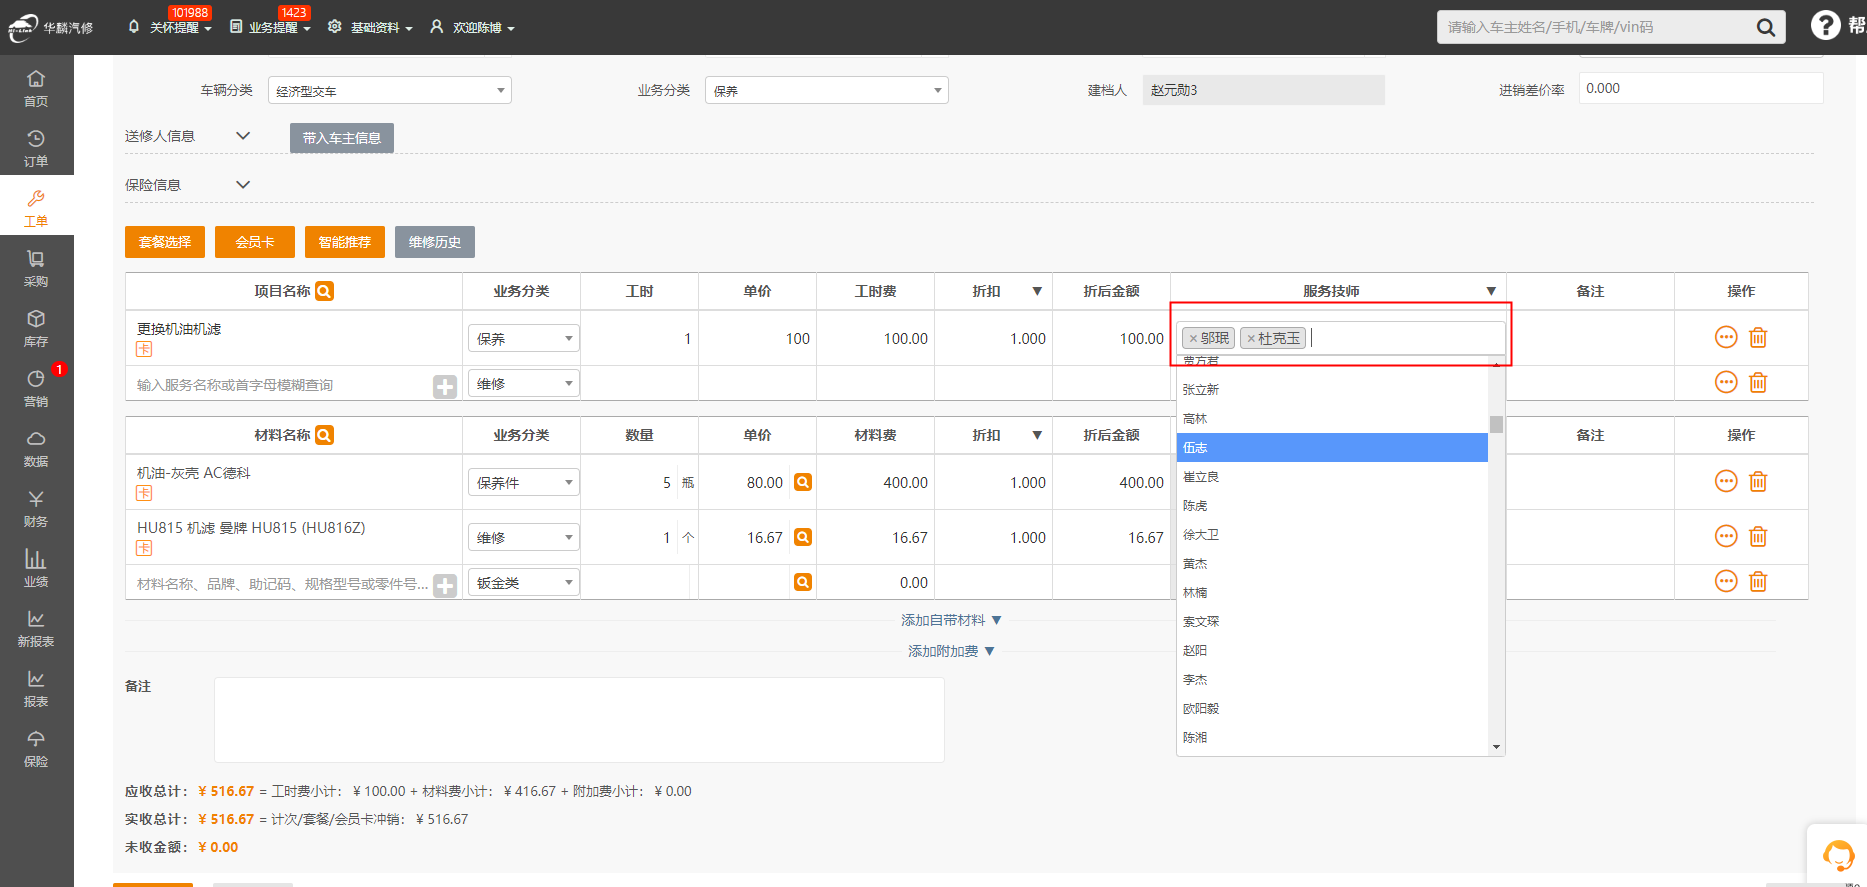Delete the 更换机油机滤 row with trash icon
Image resolution: width=1867 pixels, height=887 pixels.
[1758, 338]
